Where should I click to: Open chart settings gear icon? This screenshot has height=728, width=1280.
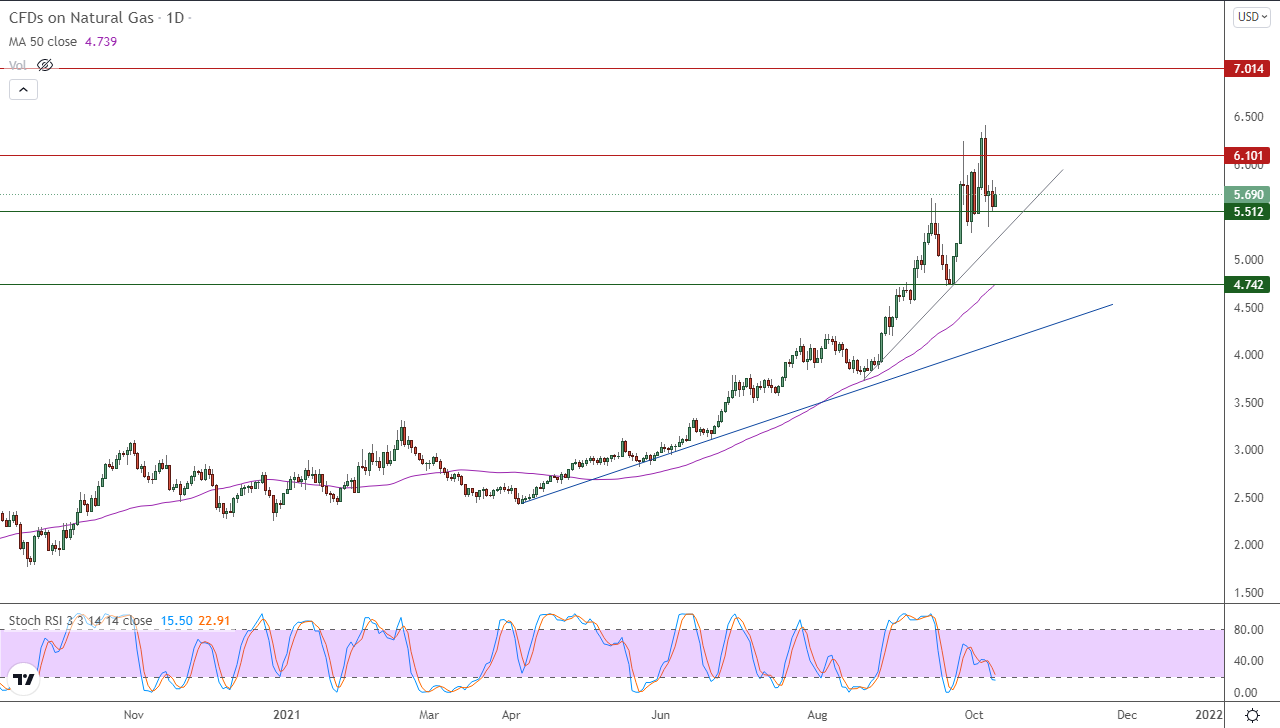click(x=1252, y=715)
